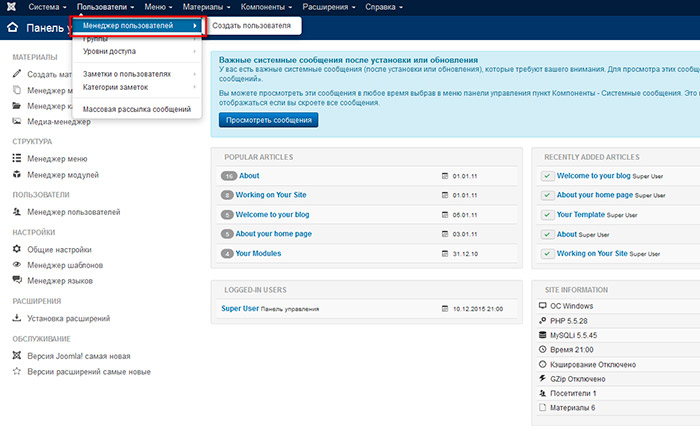The width and height of the screenshot is (700, 439).
Task: Toggle published checkmark for Your Template article
Action: click(547, 215)
